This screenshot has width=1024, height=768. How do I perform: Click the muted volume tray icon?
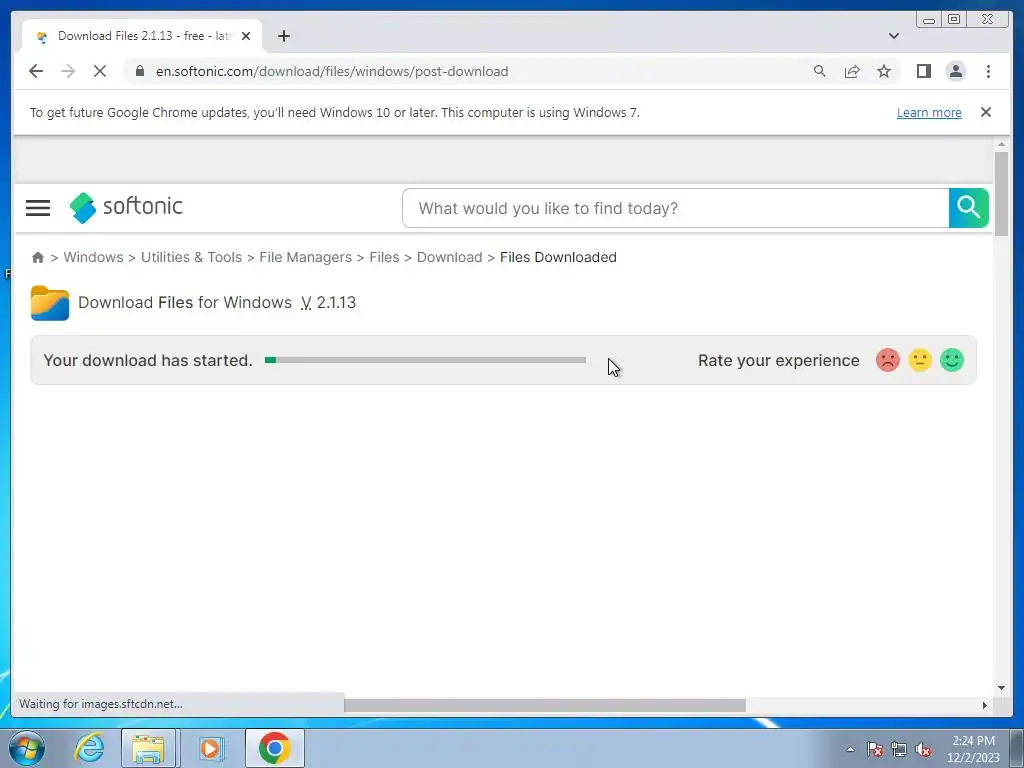tap(923, 749)
